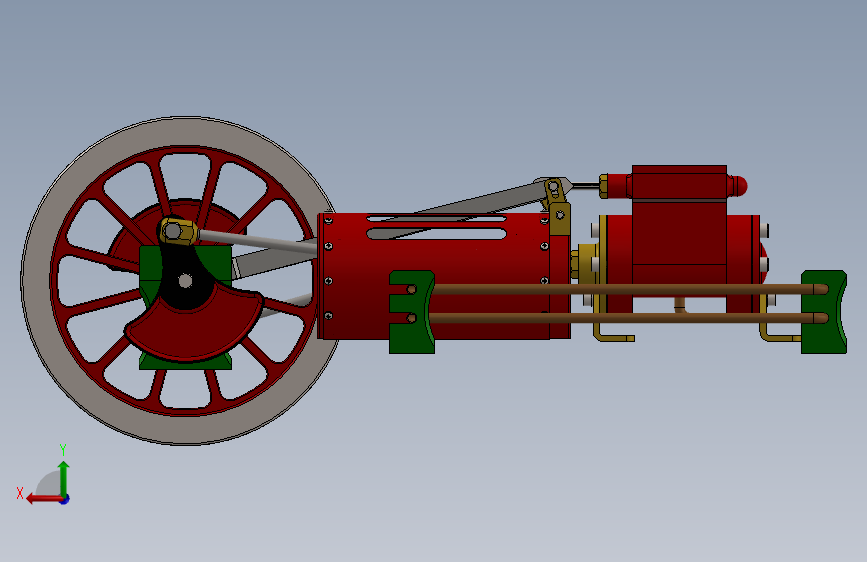867x562 pixels.
Task: Select the brass gland nut on the valve rod
Action: click(x=604, y=186)
